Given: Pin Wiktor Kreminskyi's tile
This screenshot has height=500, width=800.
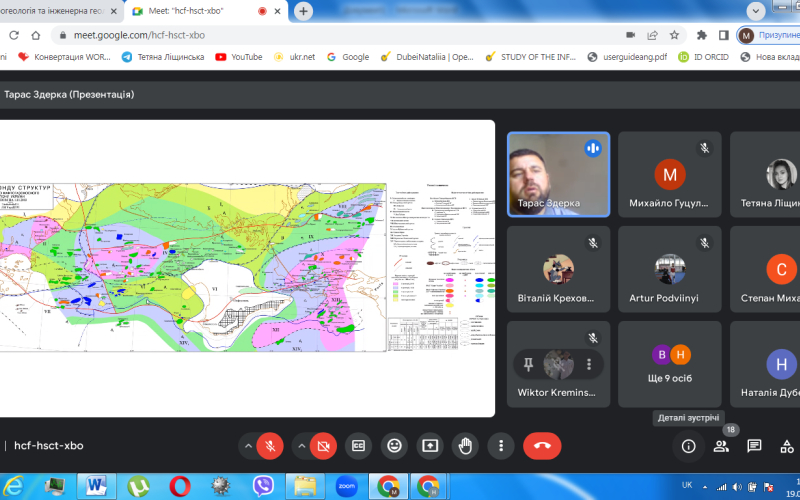Looking at the screenshot, I should point(529,364).
